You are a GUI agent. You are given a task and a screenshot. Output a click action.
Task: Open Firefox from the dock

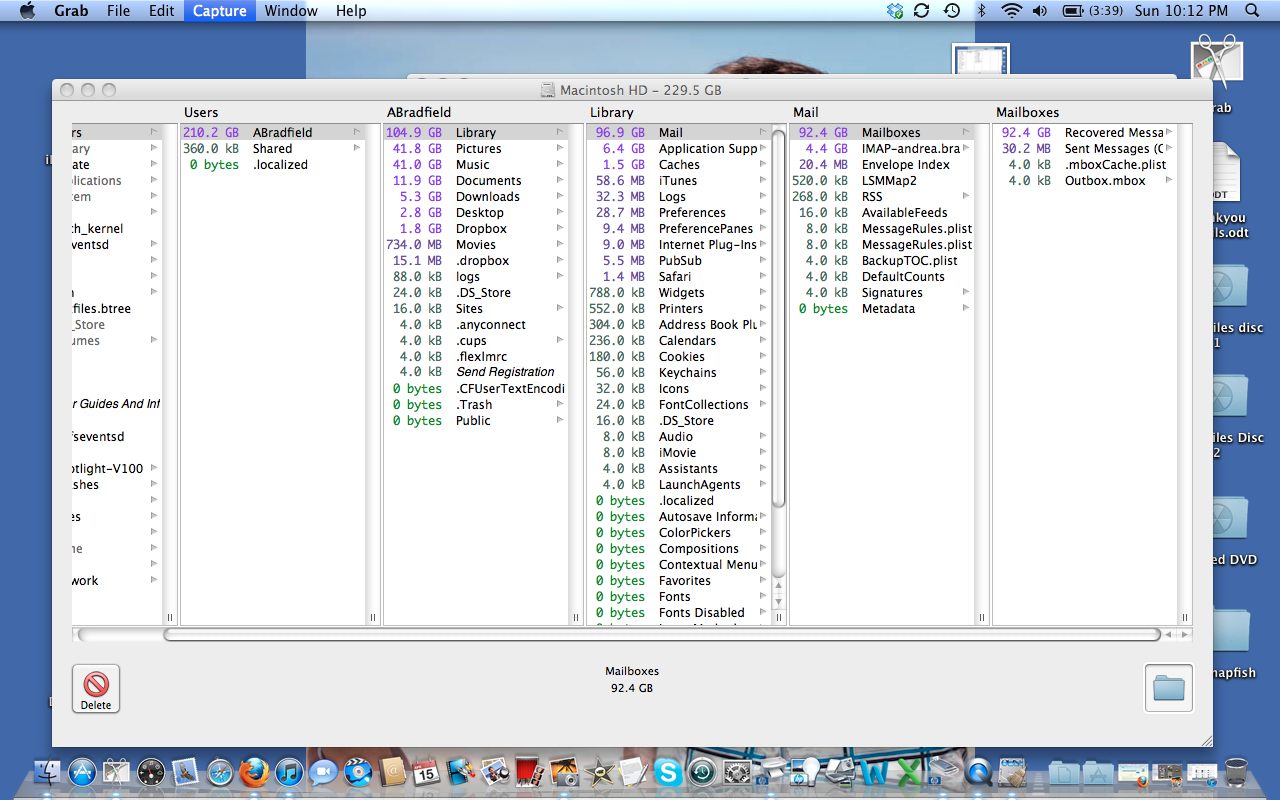[254, 772]
